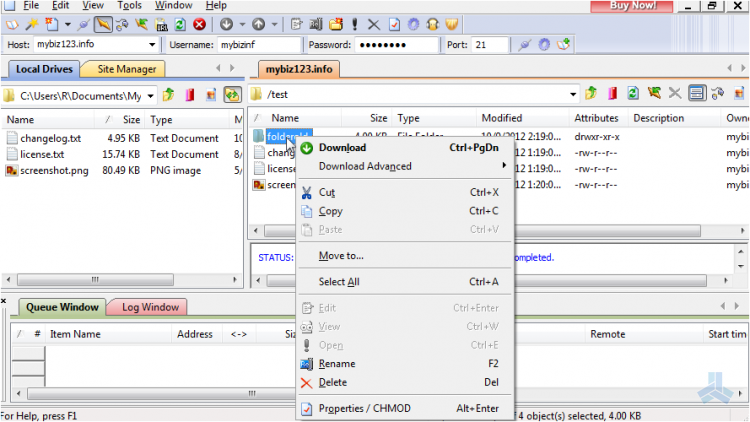Go up one folder in local pane

click(168, 95)
